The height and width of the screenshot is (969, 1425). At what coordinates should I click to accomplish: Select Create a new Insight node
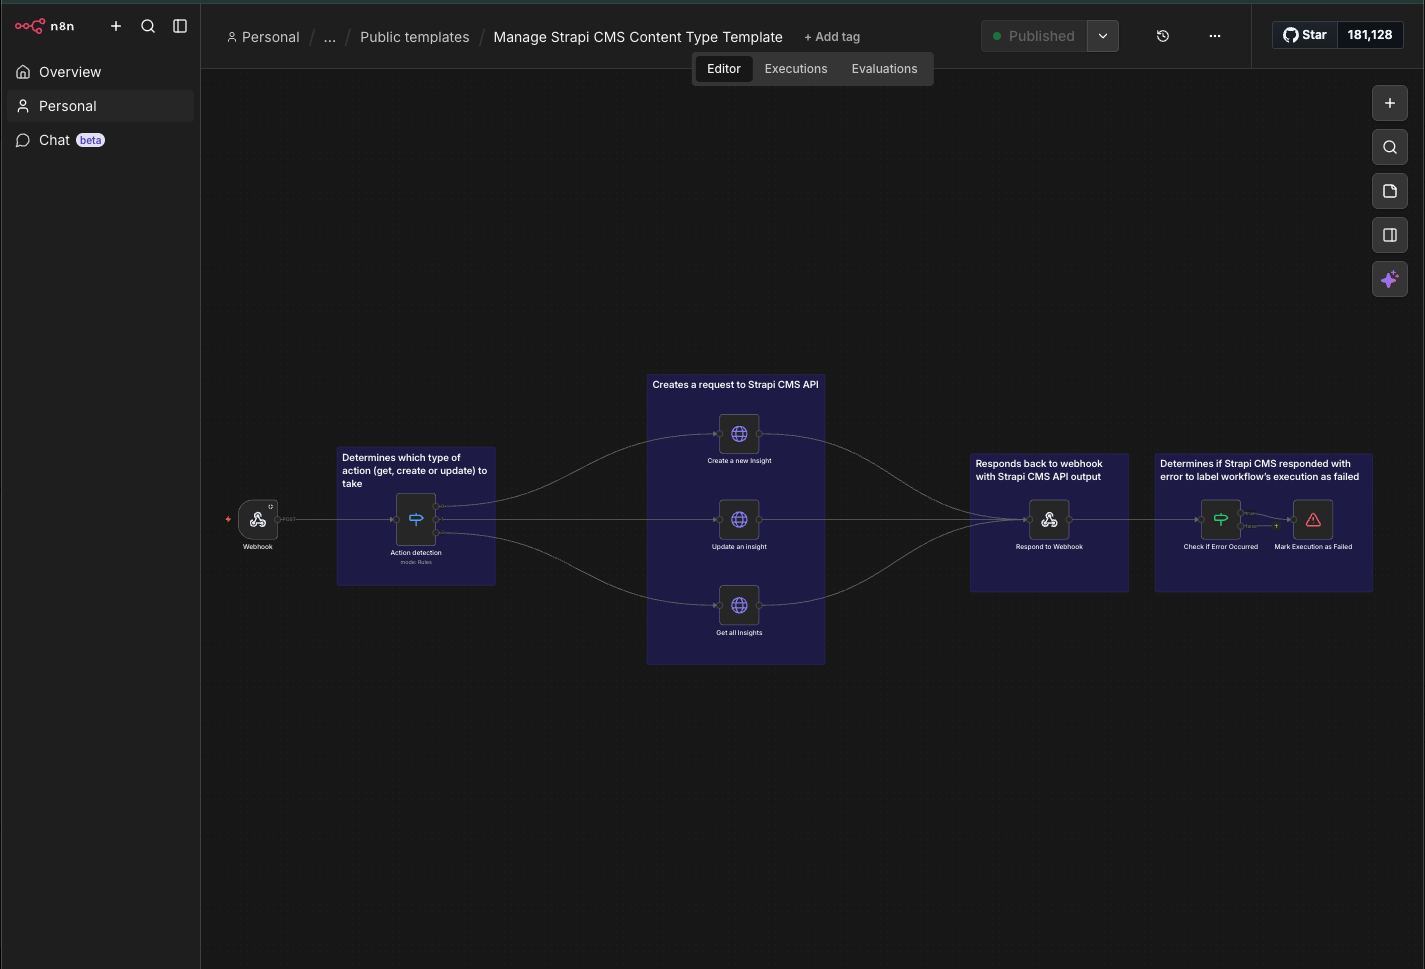tap(739, 434)
